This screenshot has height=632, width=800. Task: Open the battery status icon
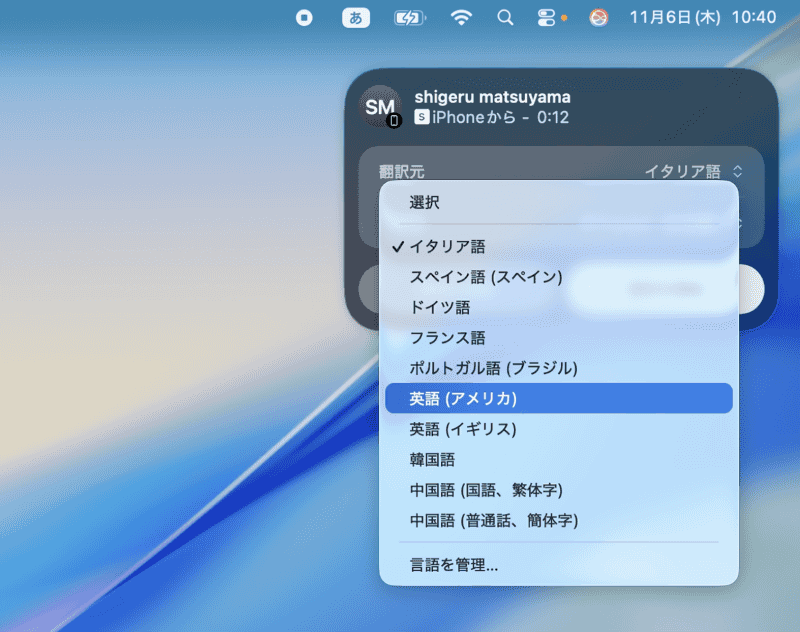[409, 18]
